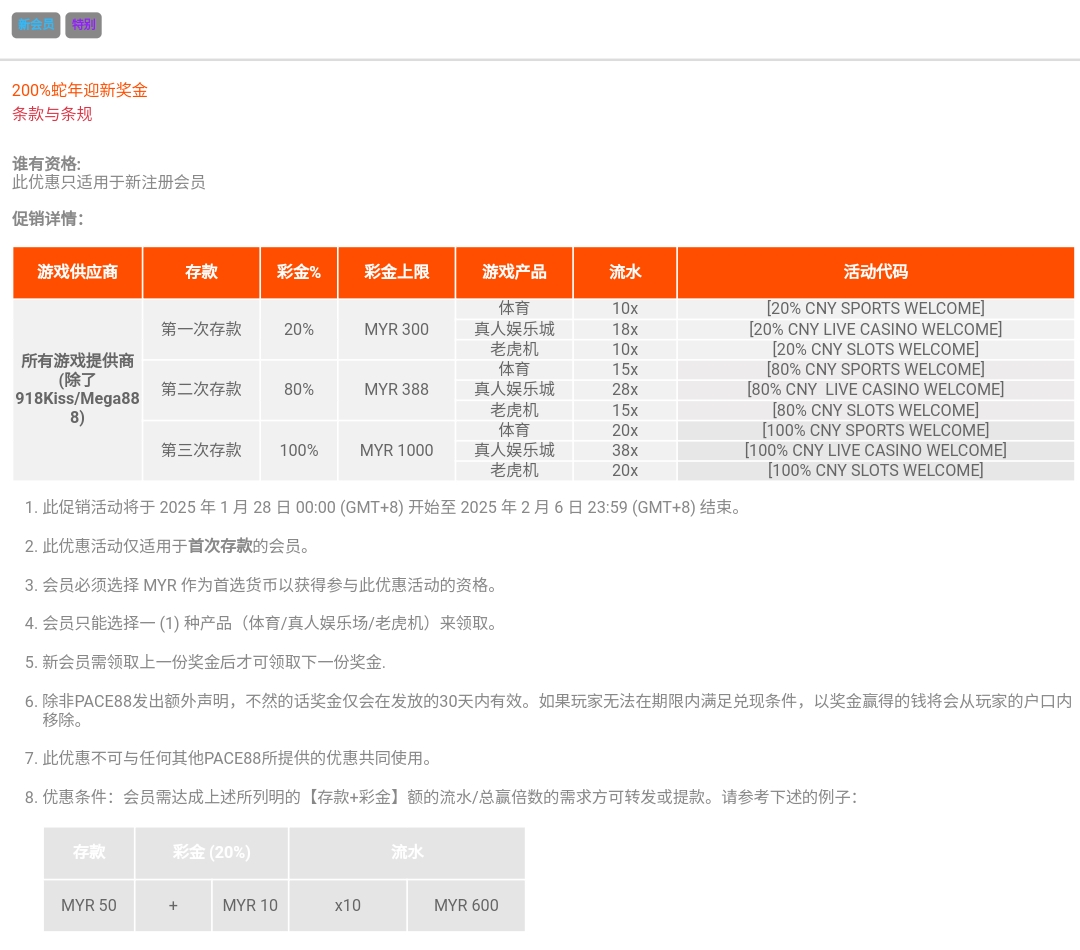Image resolution: width=1080 pixels, height=950 pixels.
Task: Click the [100% CNY LIVE CASINO WELCOME] code
Action: point(875,450)
